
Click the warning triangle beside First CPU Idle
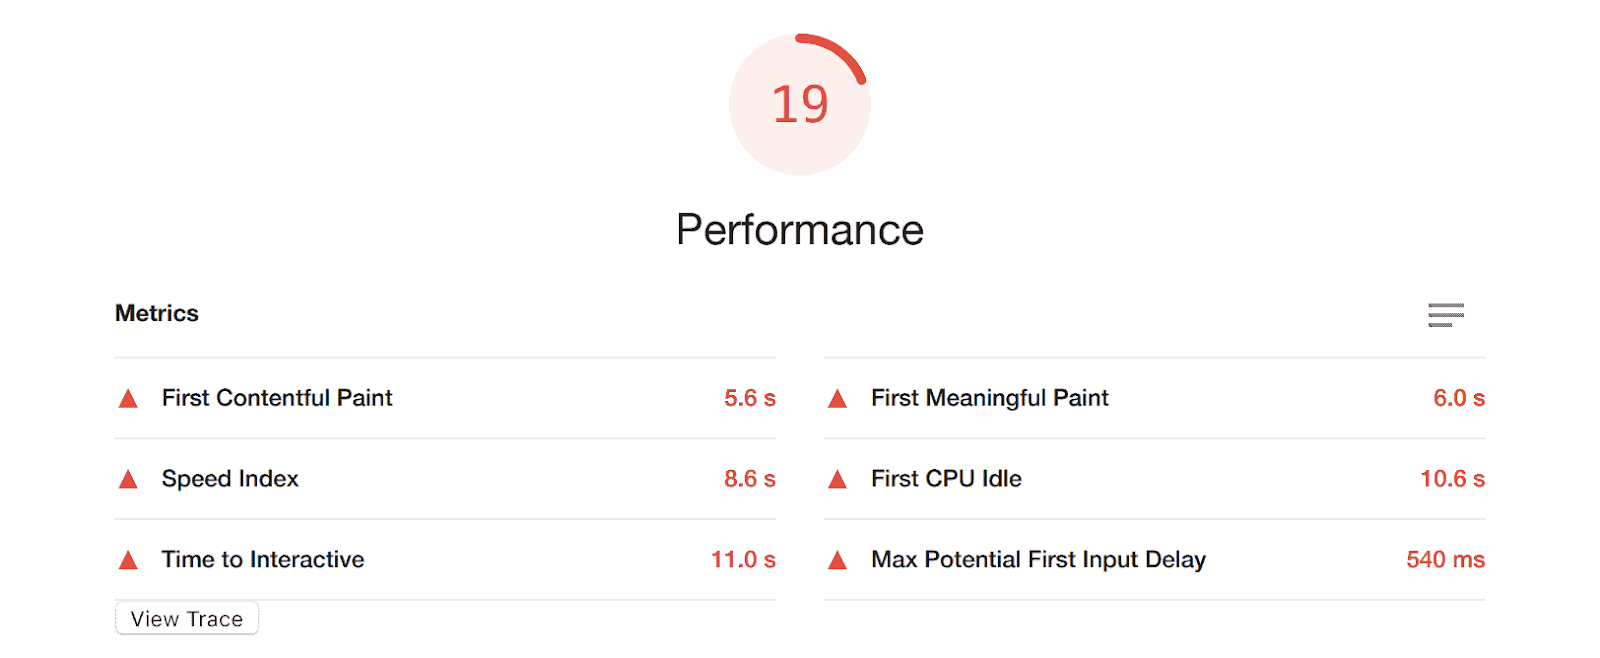[838, 480]
